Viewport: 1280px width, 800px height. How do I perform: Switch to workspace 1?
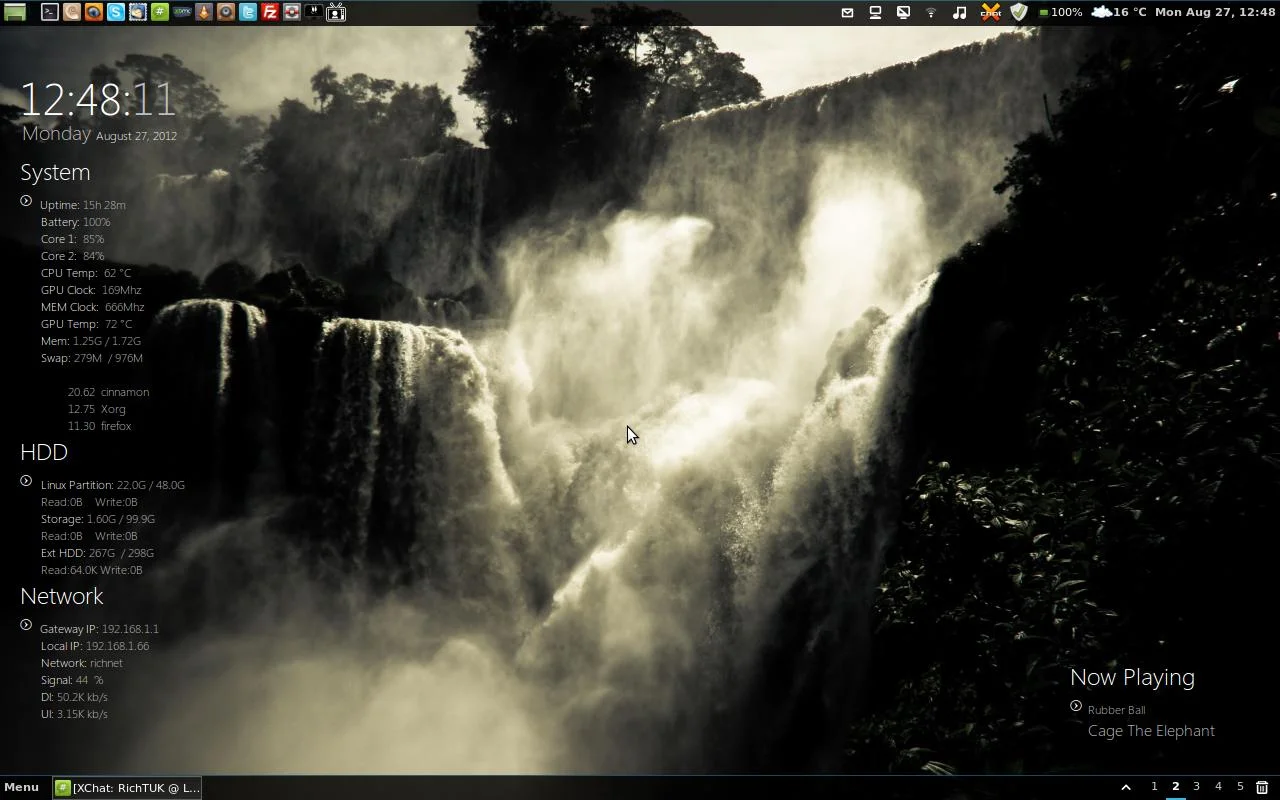coord(1154,787)
